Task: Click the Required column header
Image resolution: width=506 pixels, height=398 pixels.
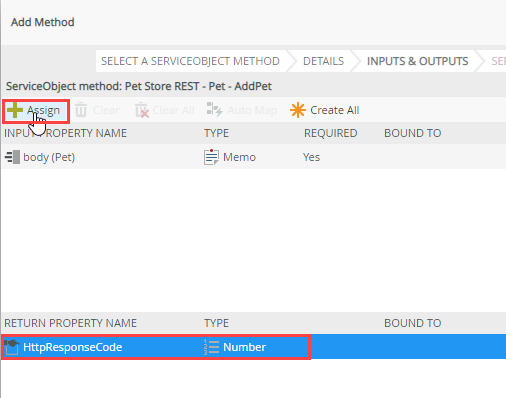Action: tap(330, 133)
